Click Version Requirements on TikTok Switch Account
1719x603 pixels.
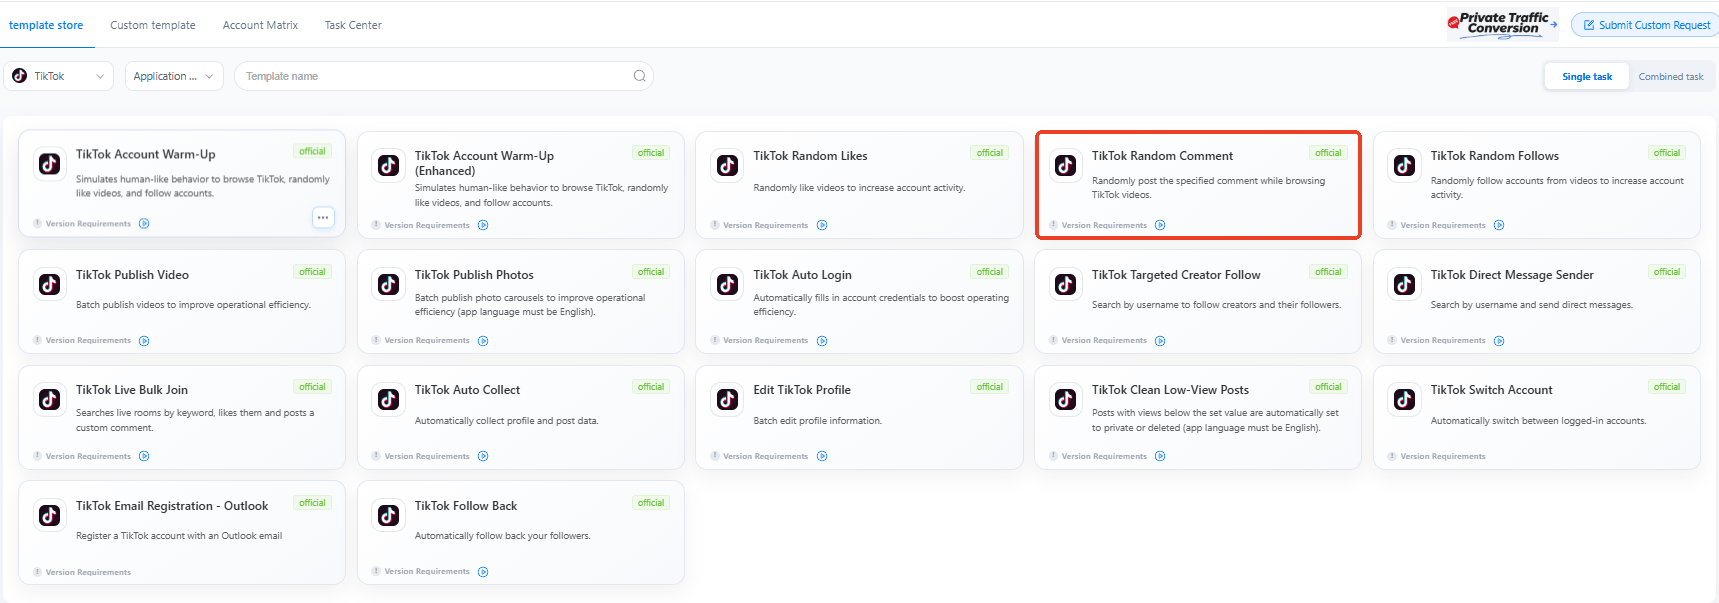1443,456
